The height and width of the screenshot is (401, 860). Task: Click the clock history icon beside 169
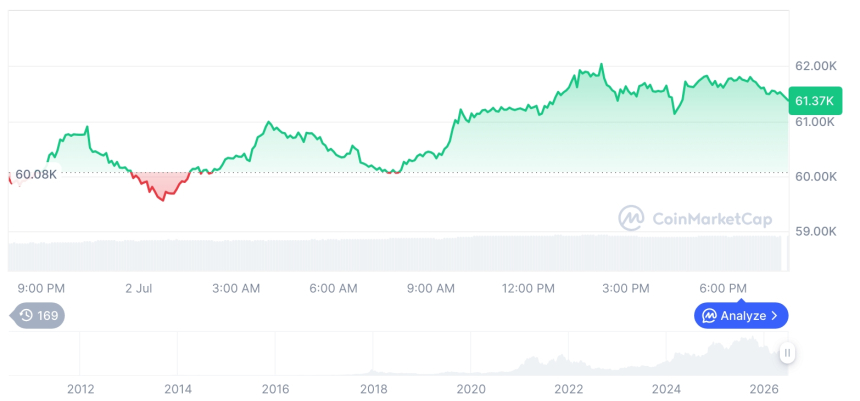(26, 315)
